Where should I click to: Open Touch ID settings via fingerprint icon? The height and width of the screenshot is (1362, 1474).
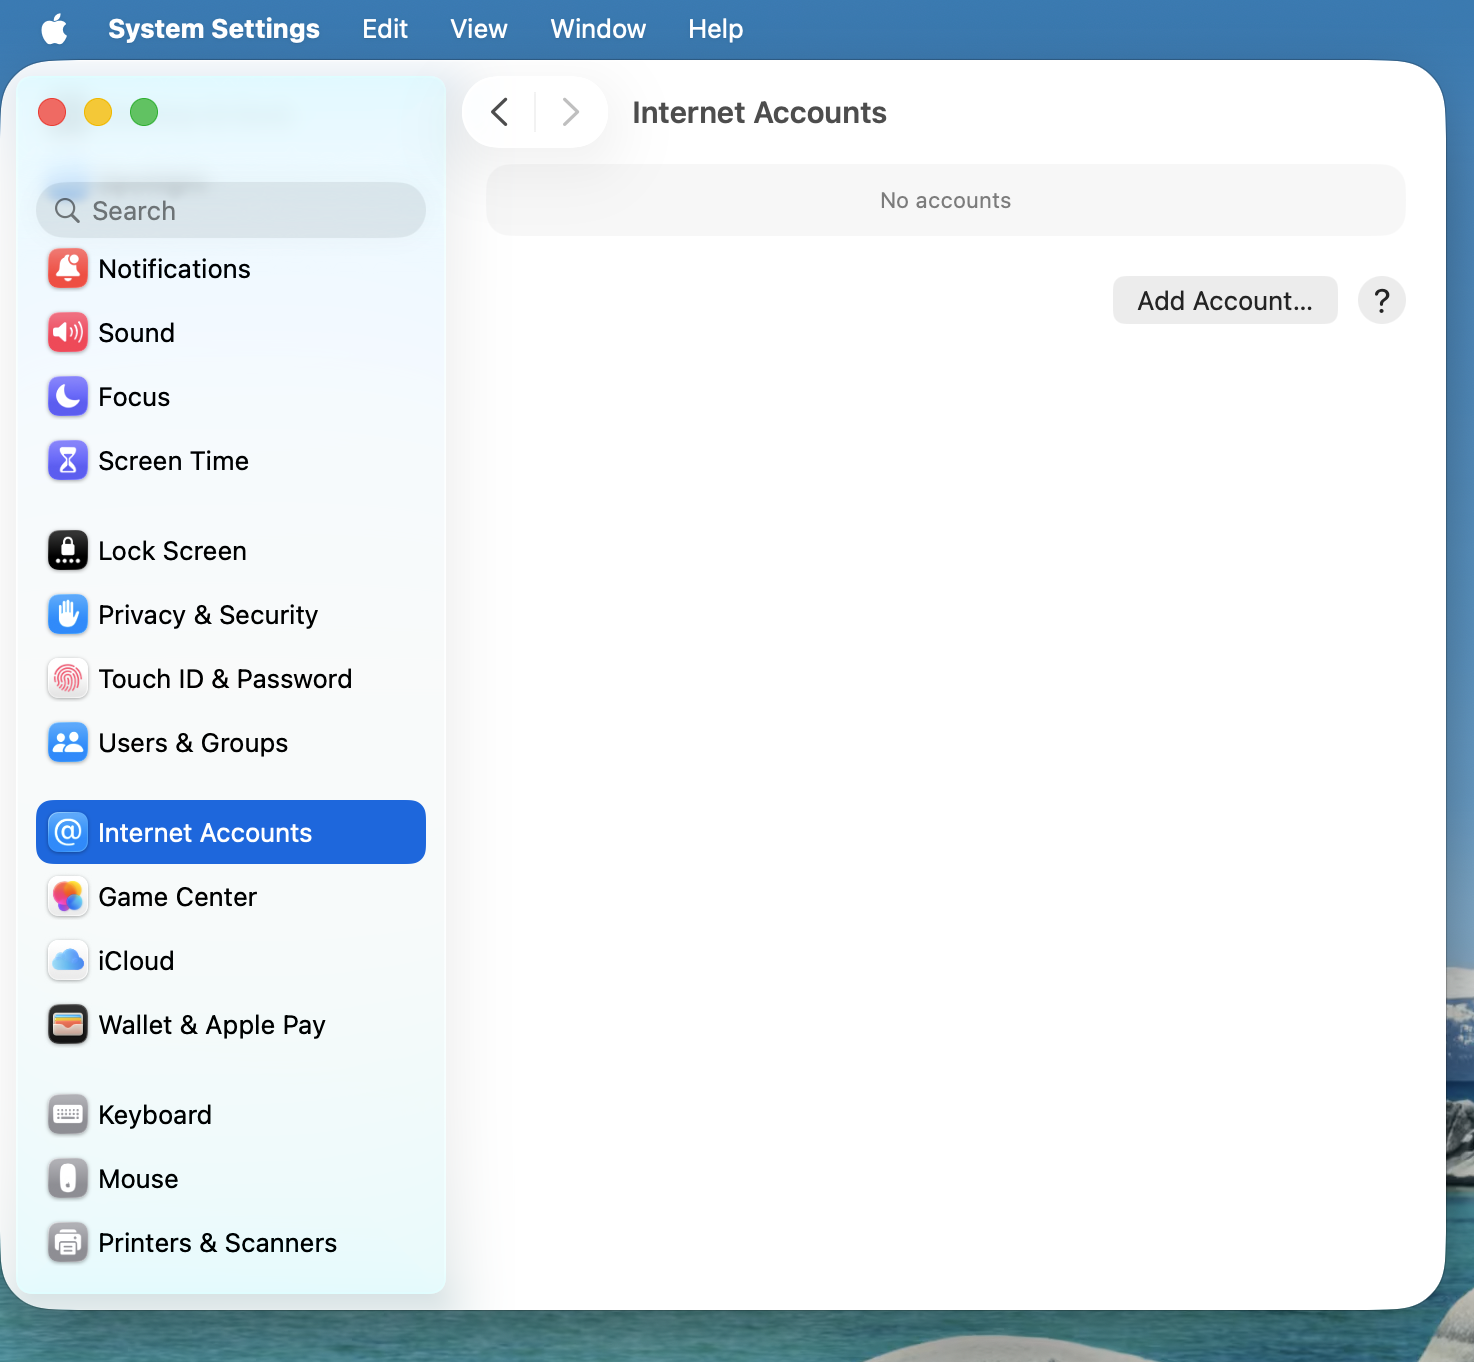(67, 678)
